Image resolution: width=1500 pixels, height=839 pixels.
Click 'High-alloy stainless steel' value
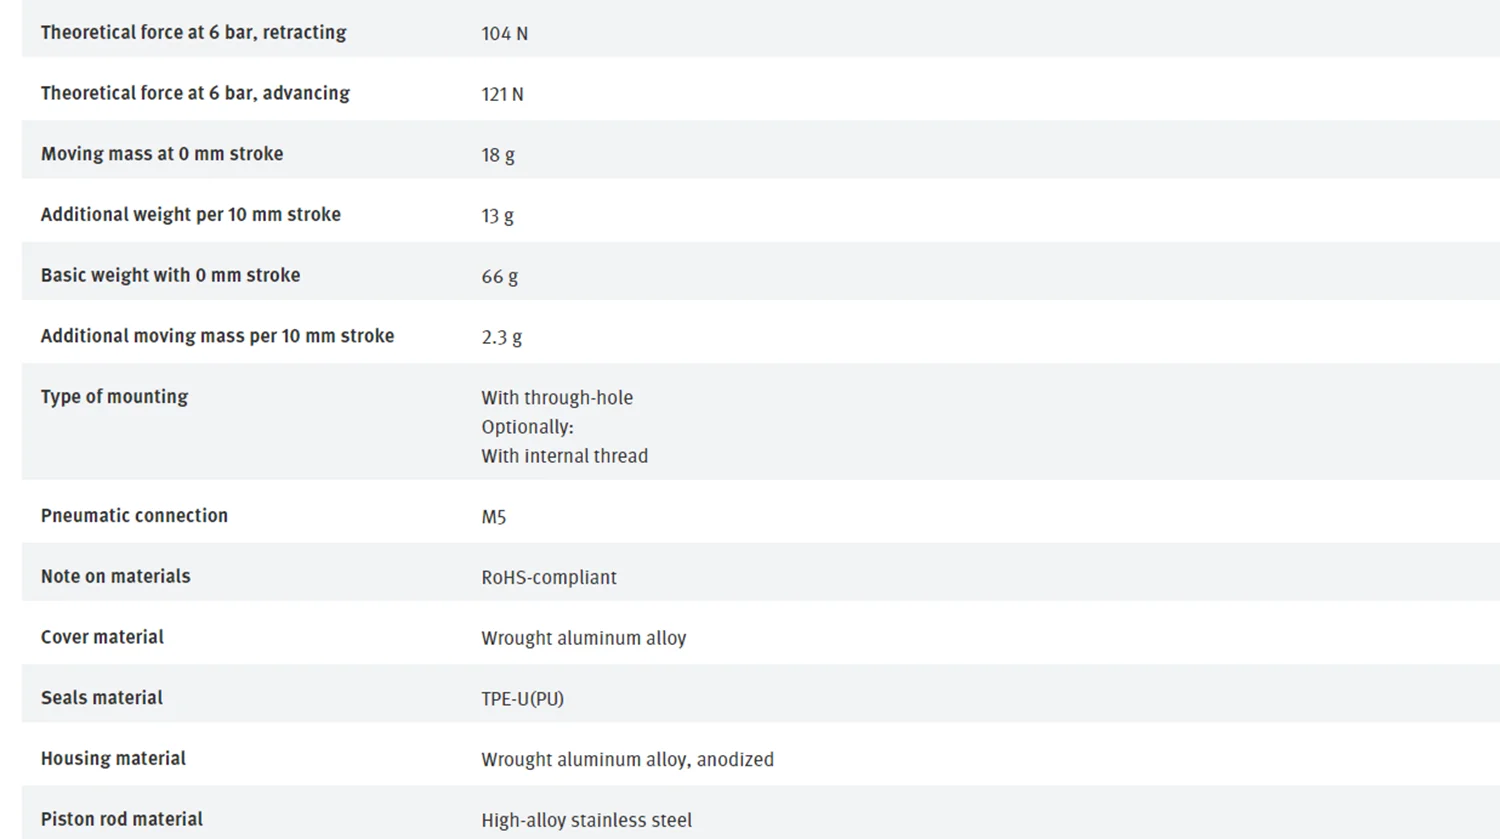[x=586, y=820]
